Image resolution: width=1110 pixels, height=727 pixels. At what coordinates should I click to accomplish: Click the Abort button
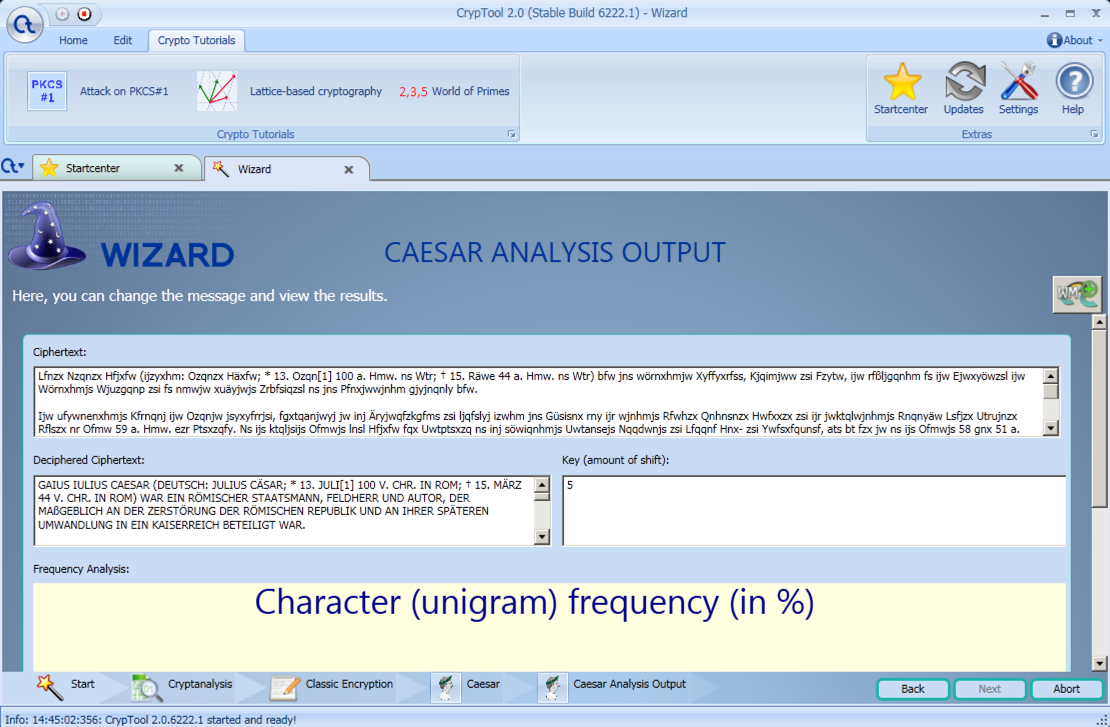(x=1066, y=689)
